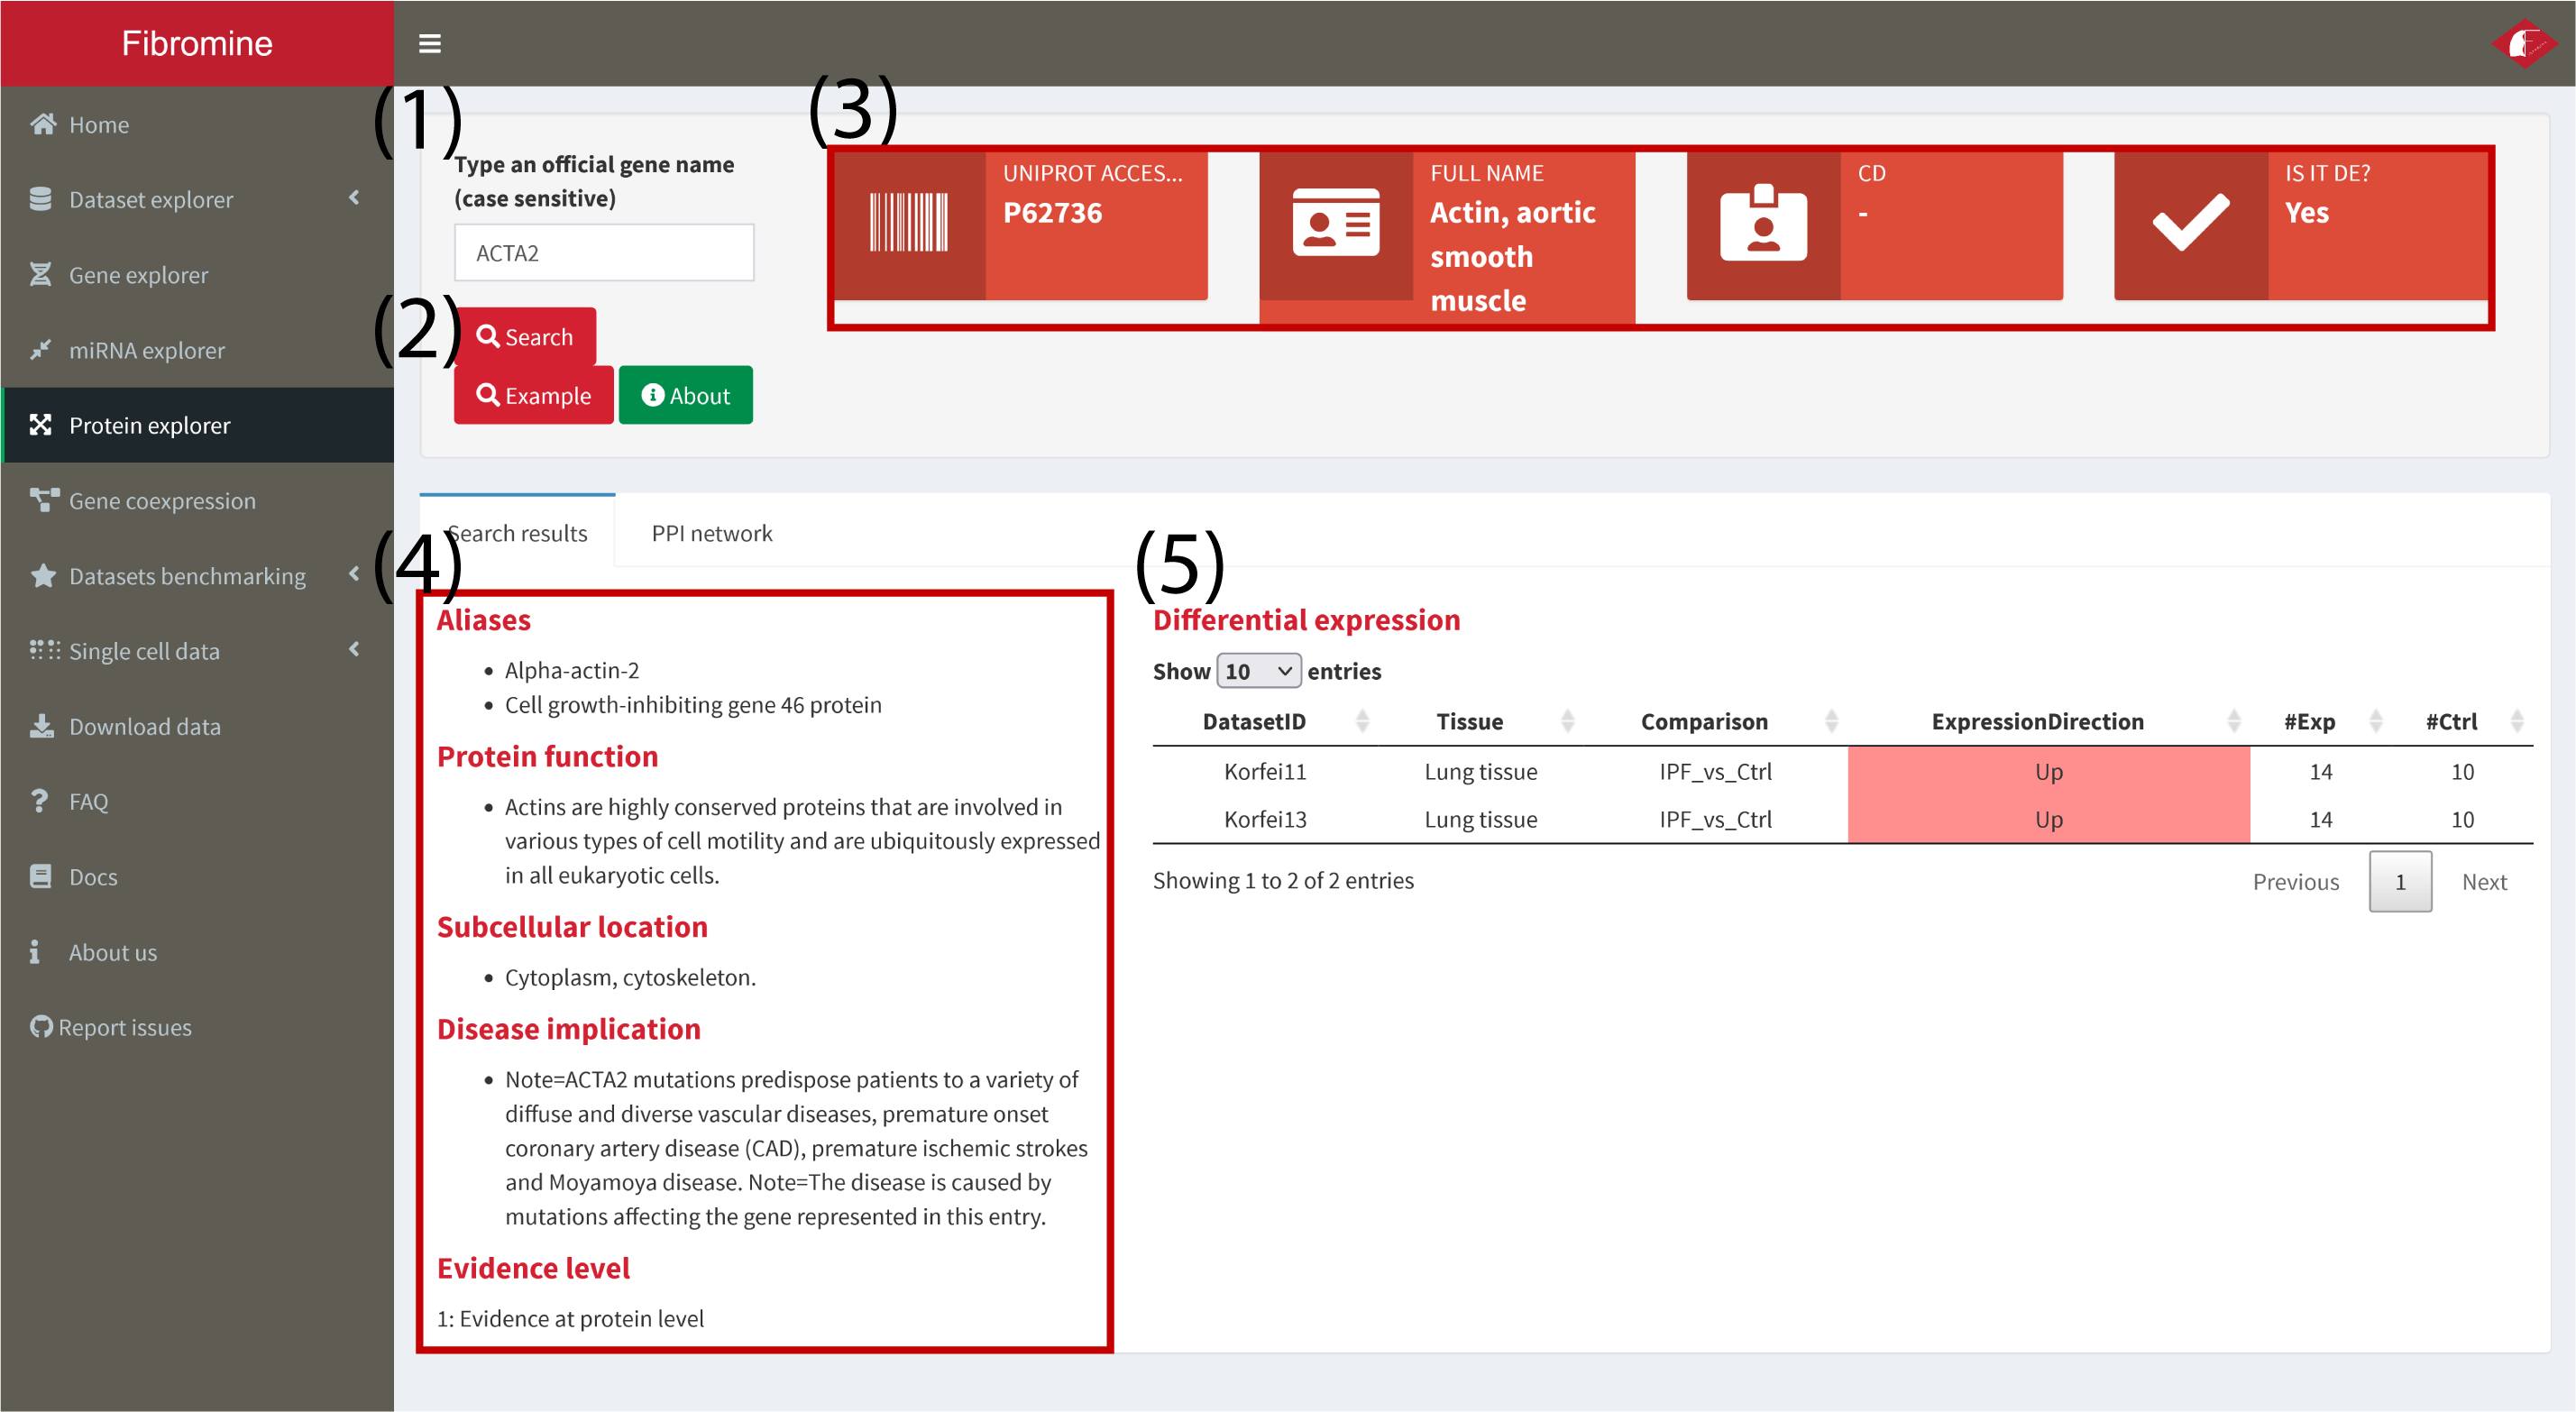Click the Up cell in Korfei13 row
The height and width of the screenshot is (1412, 2576).
click(2049, 819)
